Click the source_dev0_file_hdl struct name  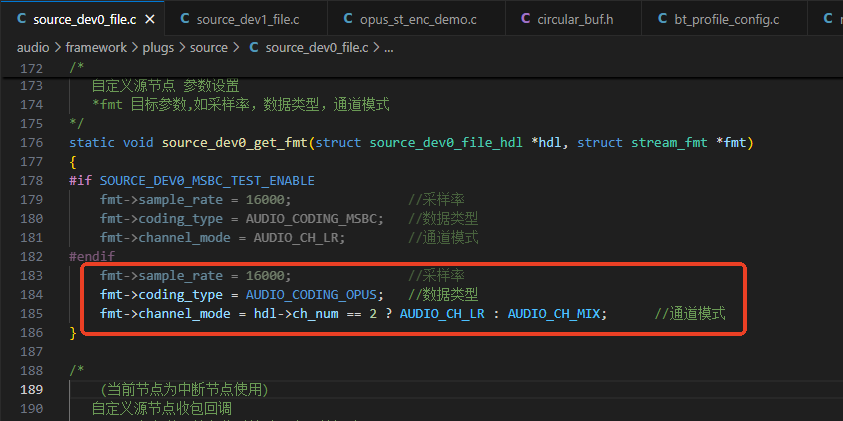[446, 142]
